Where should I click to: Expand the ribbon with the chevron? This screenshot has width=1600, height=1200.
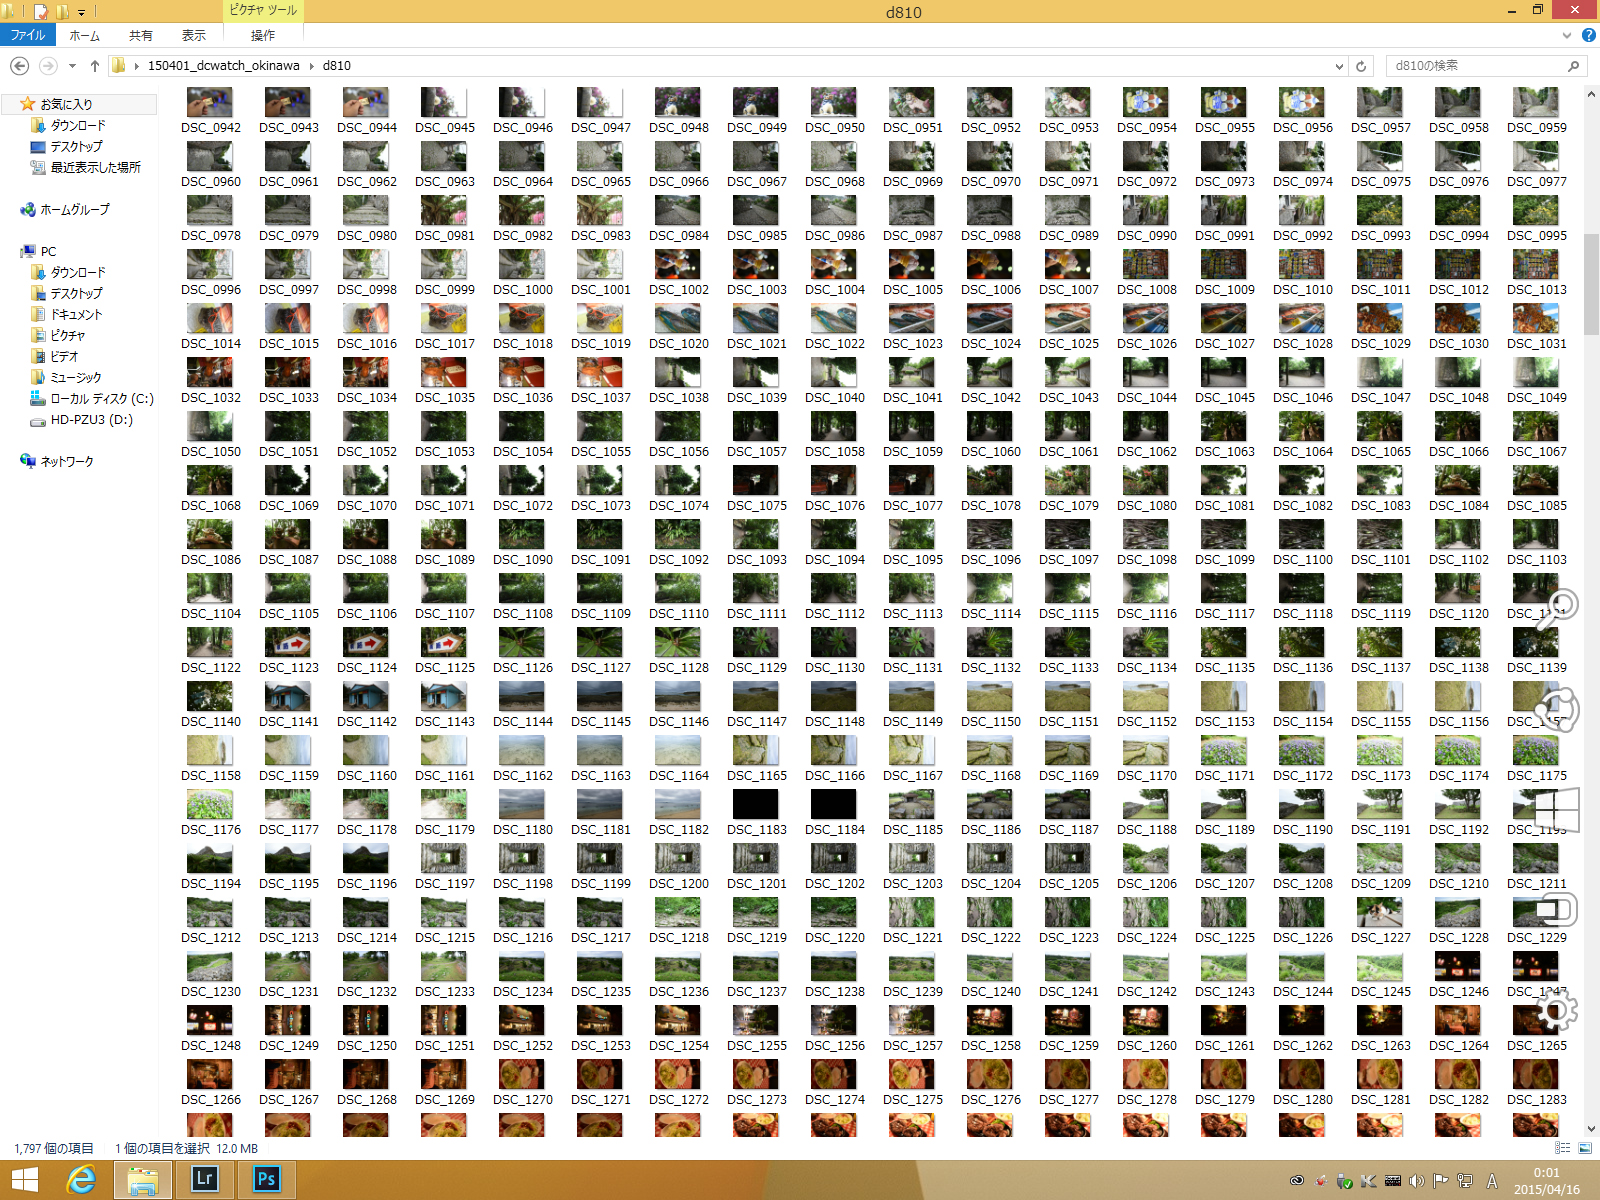coord(1567,35)
